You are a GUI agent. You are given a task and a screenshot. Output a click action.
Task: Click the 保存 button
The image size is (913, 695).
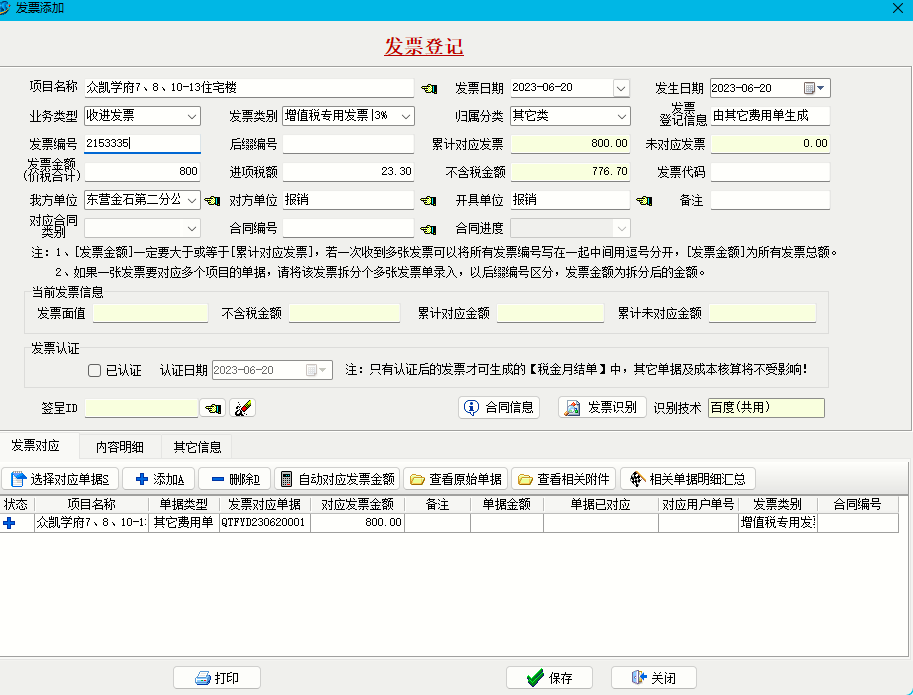tap(549, 677)
